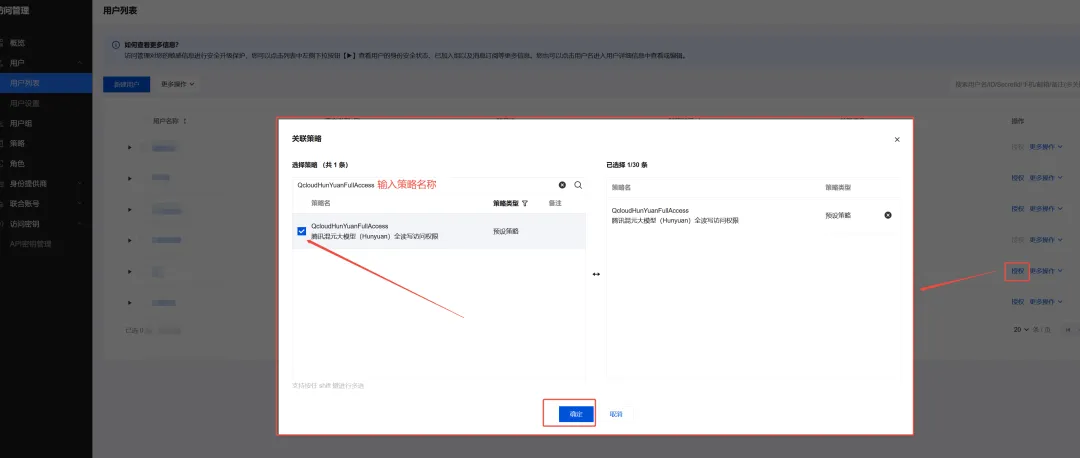Viewport: 1080px width, 458px height.
Task: Open the 策略类型 filter funnel icon
Action: pyautogui.click(x=525, y=203)
